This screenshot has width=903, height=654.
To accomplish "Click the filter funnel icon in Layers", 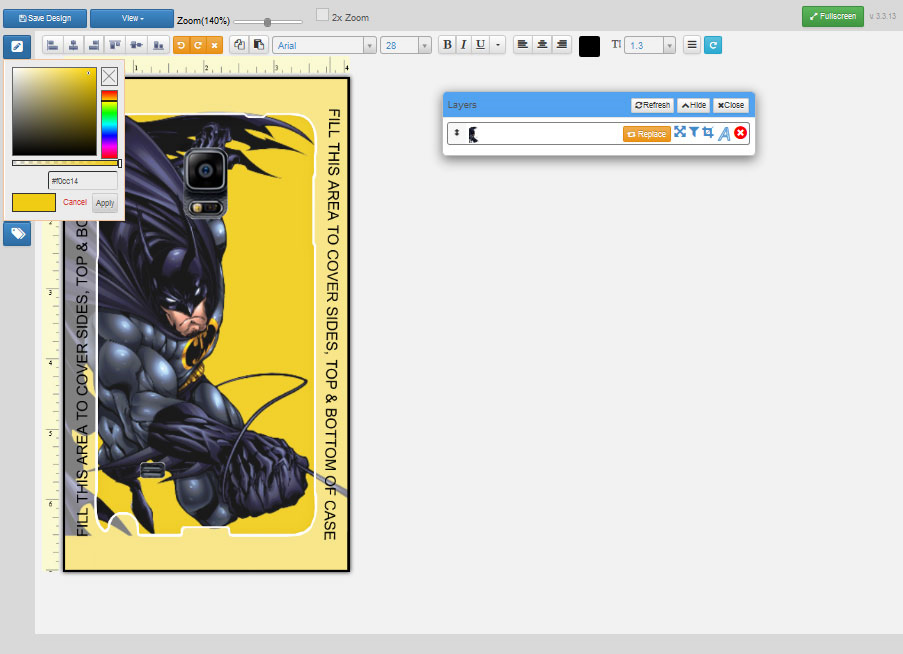I will [x=694, y=133].
